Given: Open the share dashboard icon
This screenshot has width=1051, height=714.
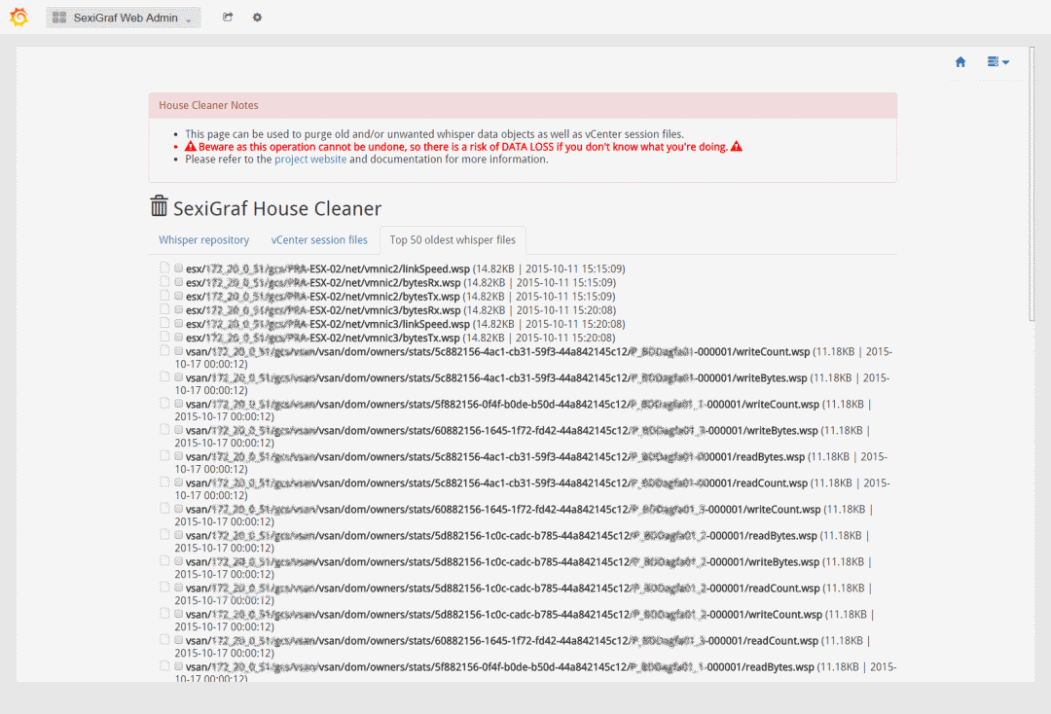Looking at the screenshot, I should (228, 17).
